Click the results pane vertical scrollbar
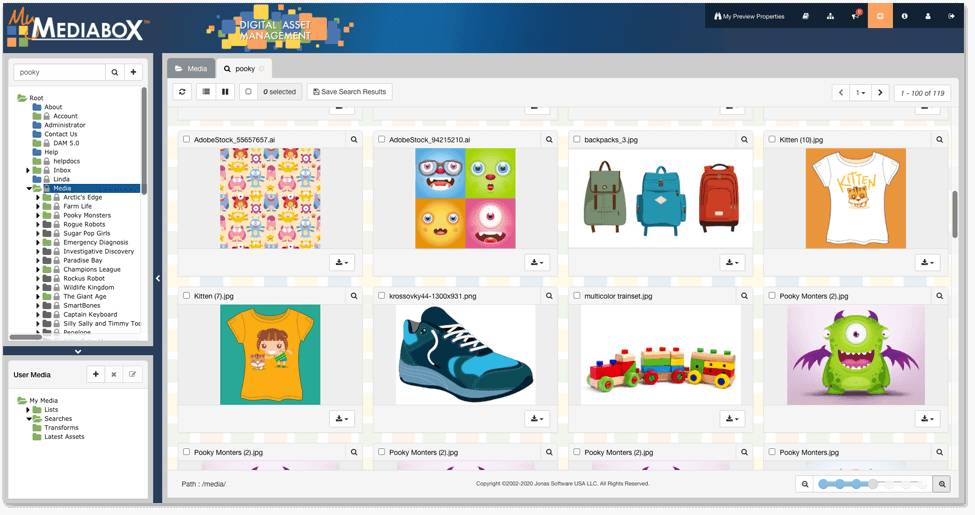Viewport: 975px width, 515px height. point(955,213)
